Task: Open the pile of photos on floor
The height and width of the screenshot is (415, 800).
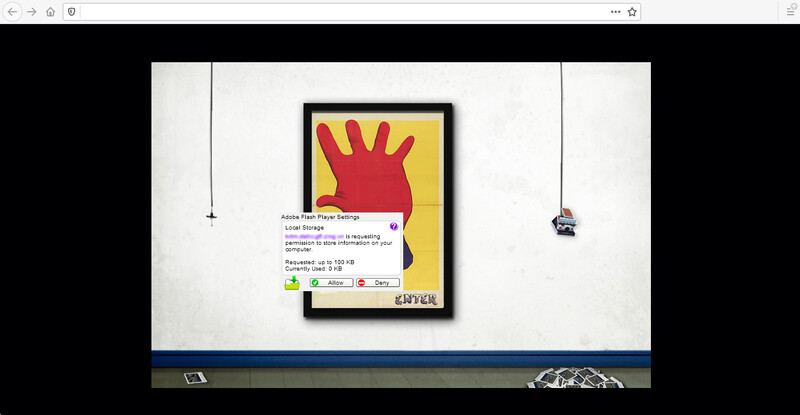Action: tap(577, 378)
